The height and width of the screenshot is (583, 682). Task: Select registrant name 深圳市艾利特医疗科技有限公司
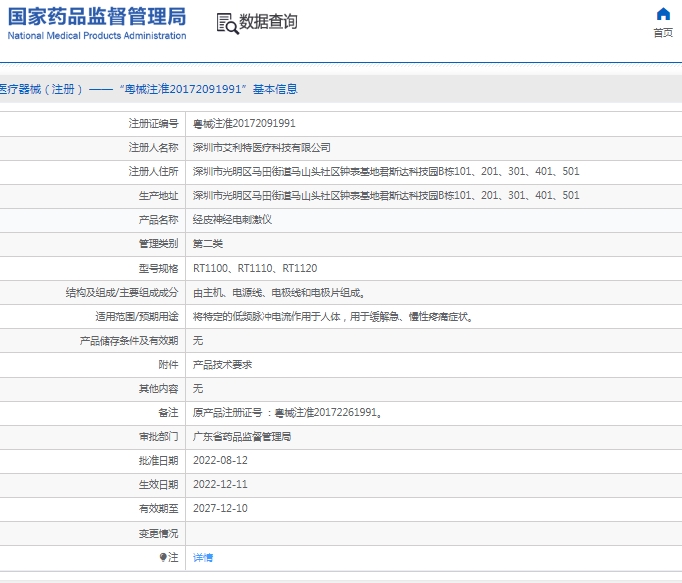tap(261, 147)
